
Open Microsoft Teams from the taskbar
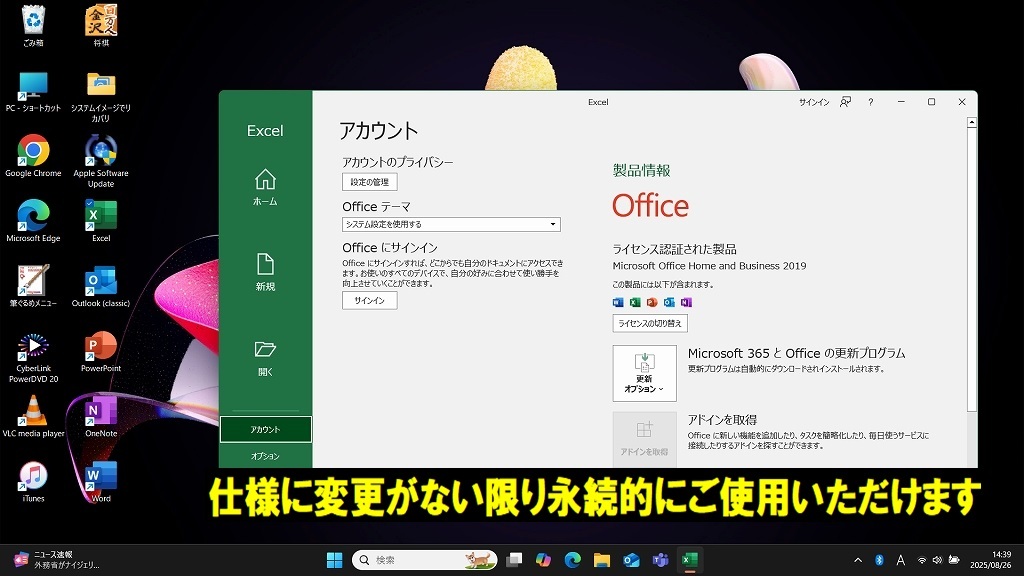point(660,560)
